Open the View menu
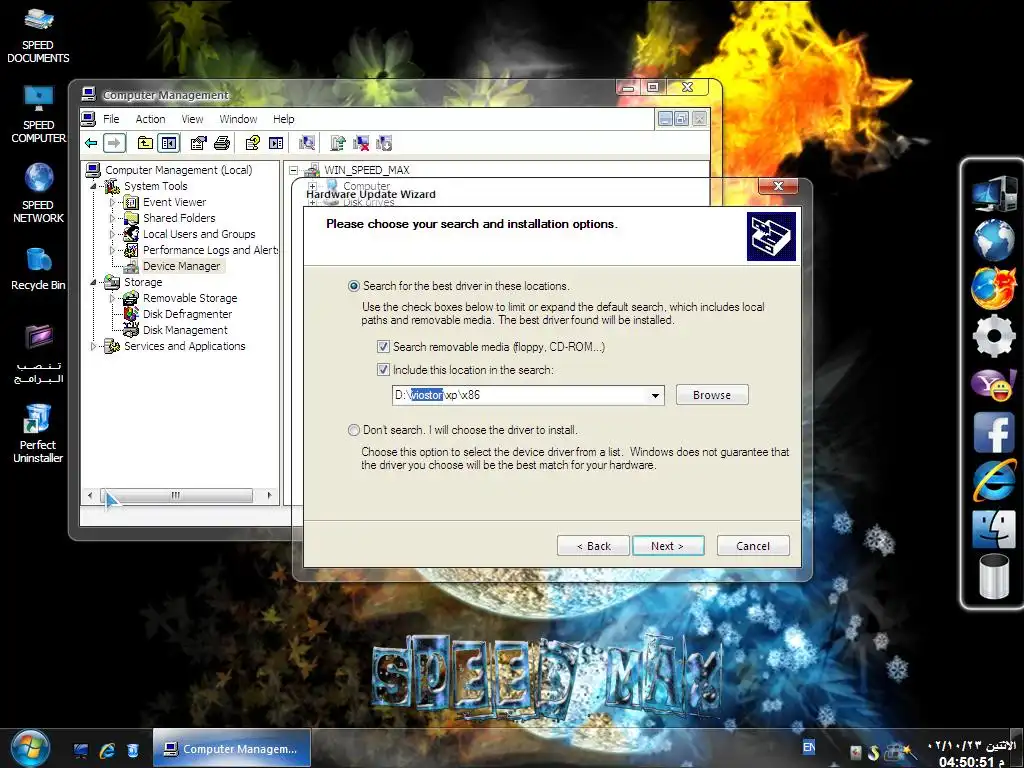 pos(192,119)
